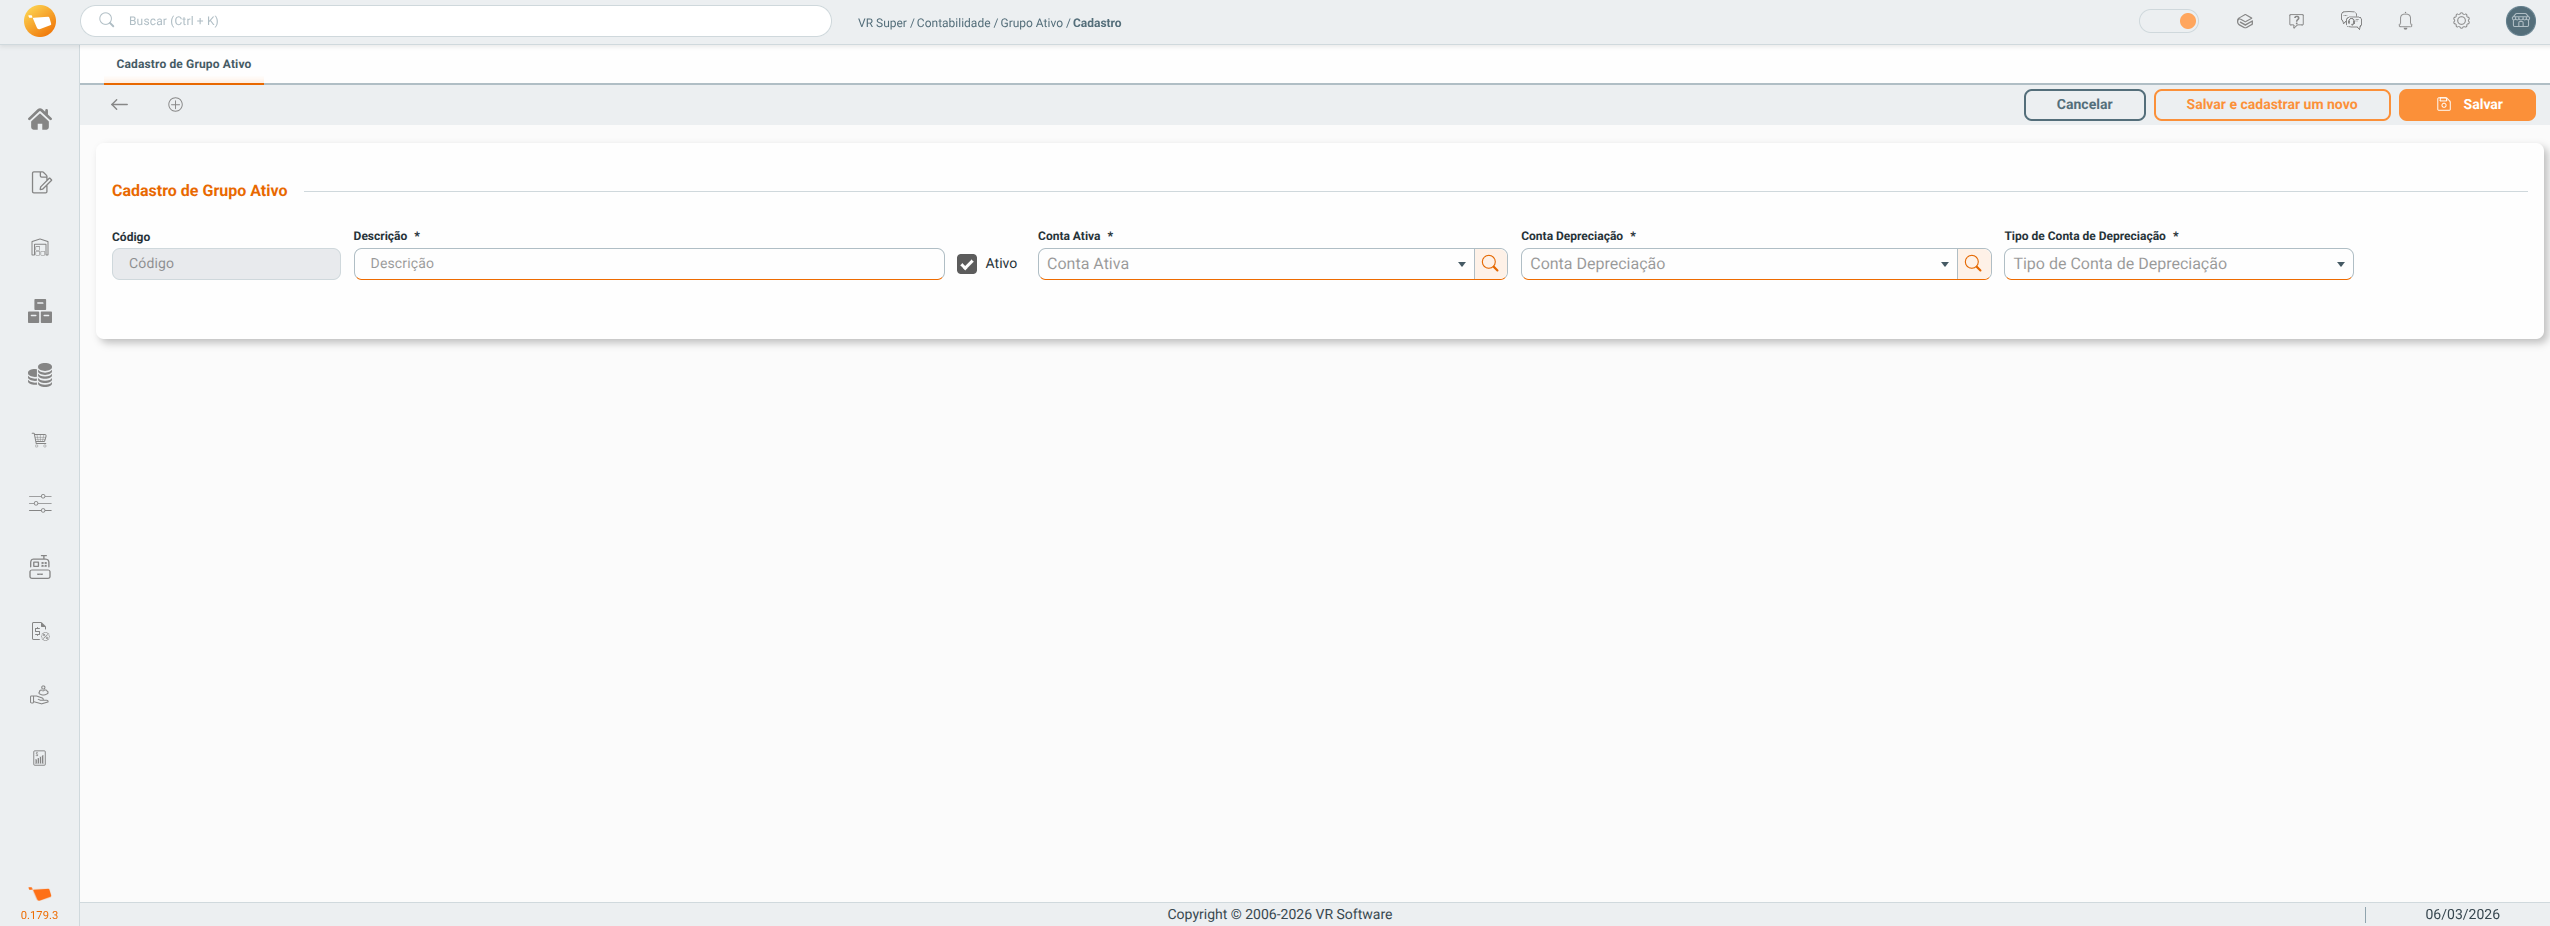Image resolution: width=2550 pixels, height=926 pixels.
Task: Open the notifications bell icon
Action: (2405, 21)
